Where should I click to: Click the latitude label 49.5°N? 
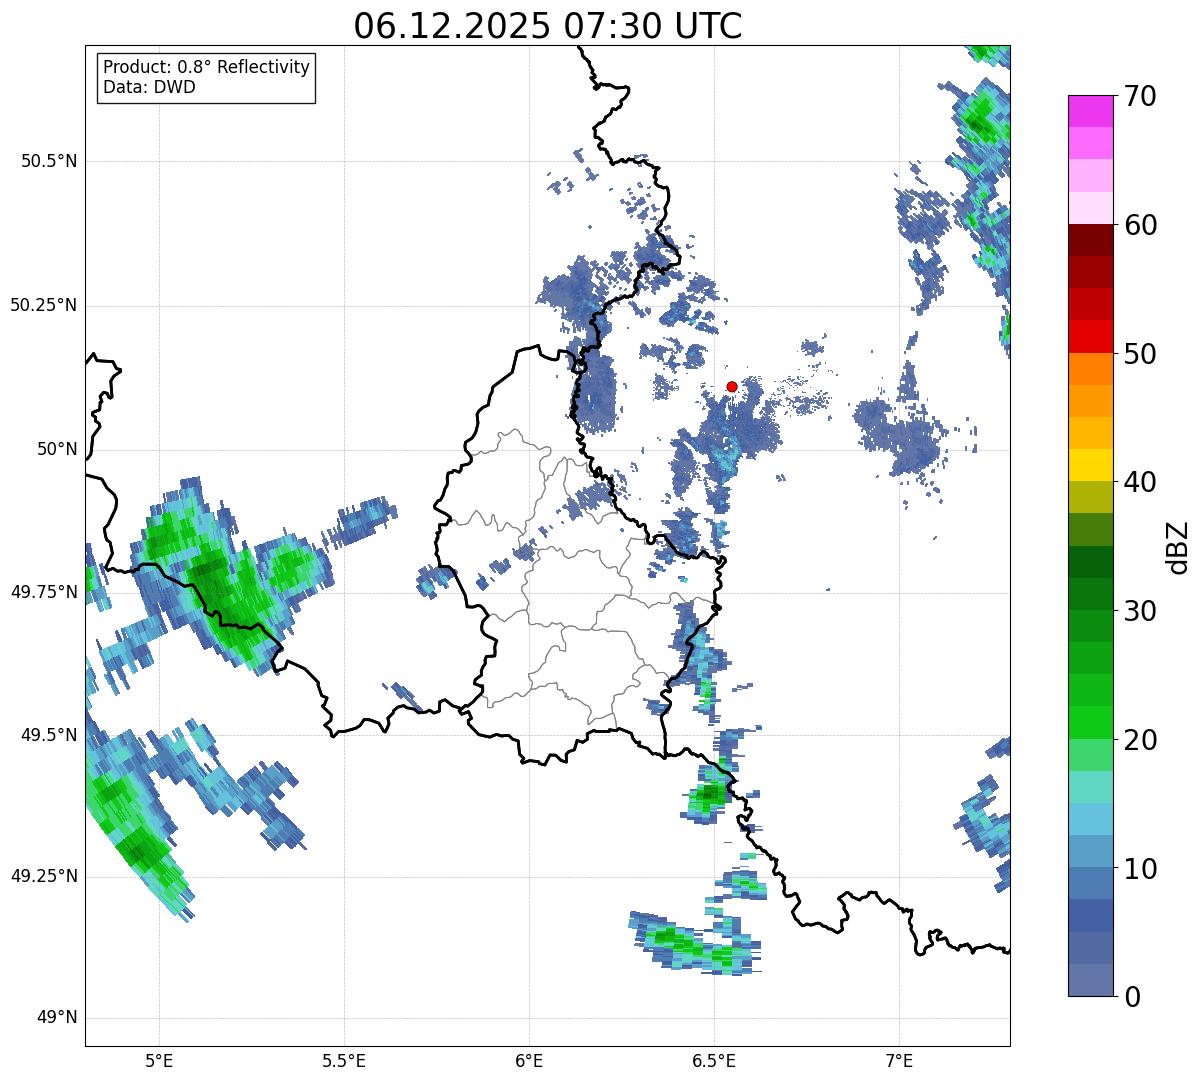pos(49,735)
